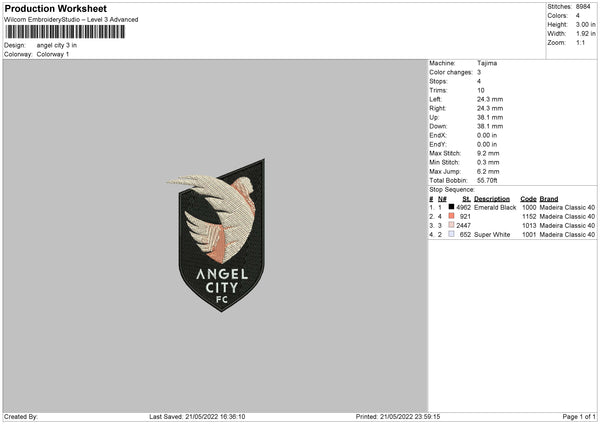Click the 'Created By:' footer label

coord(21,417)
